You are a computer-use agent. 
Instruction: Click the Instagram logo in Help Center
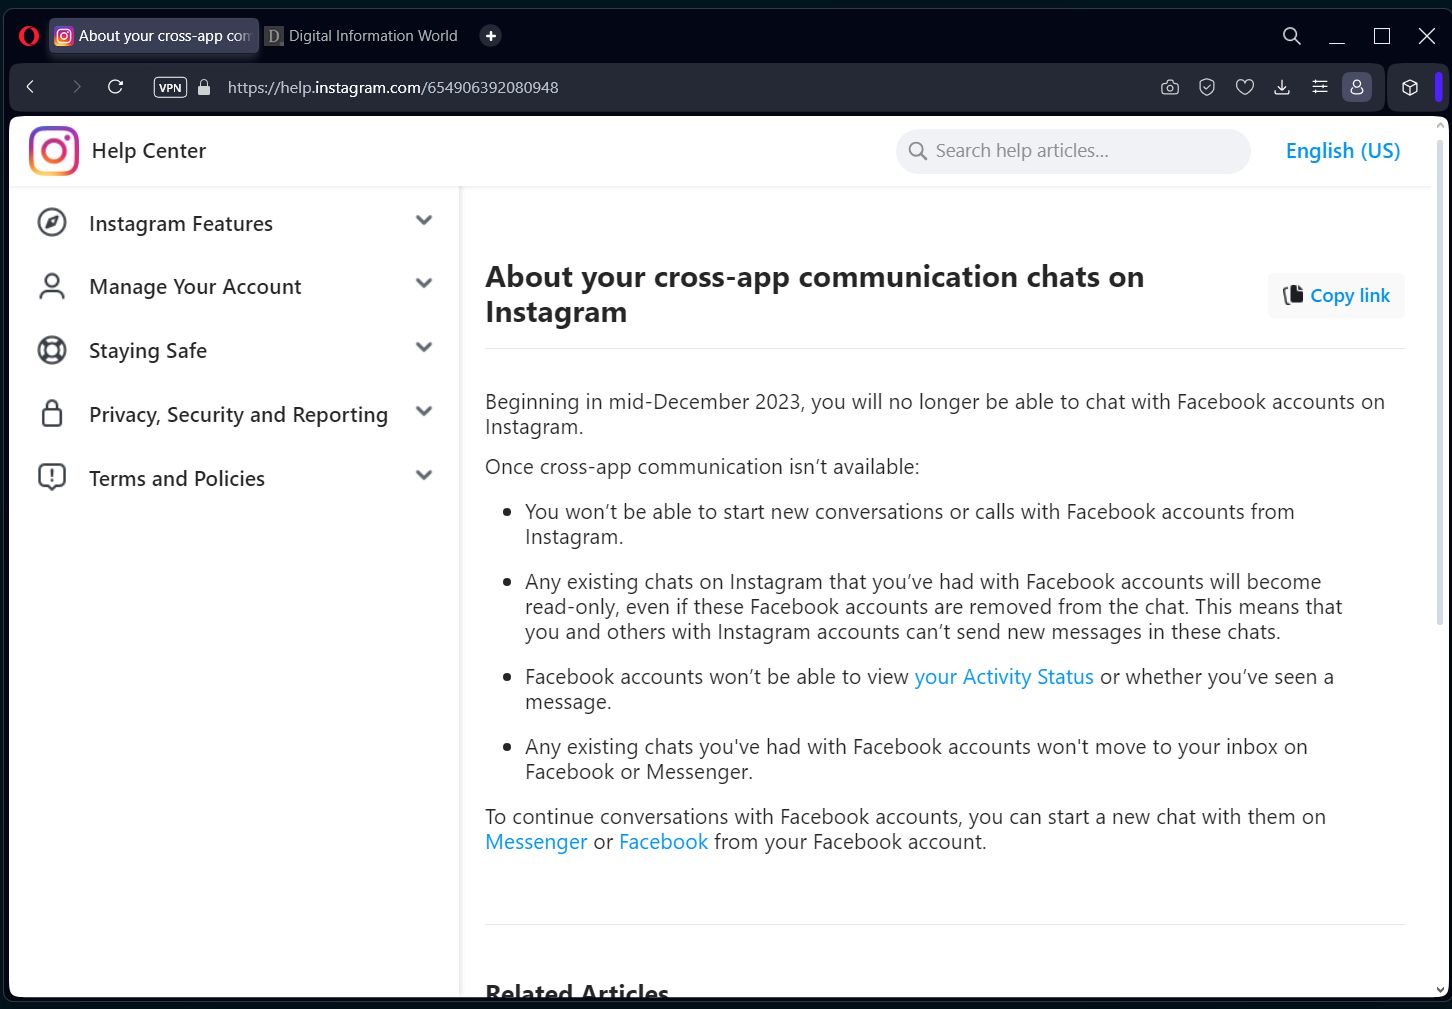tap(54, 151)
